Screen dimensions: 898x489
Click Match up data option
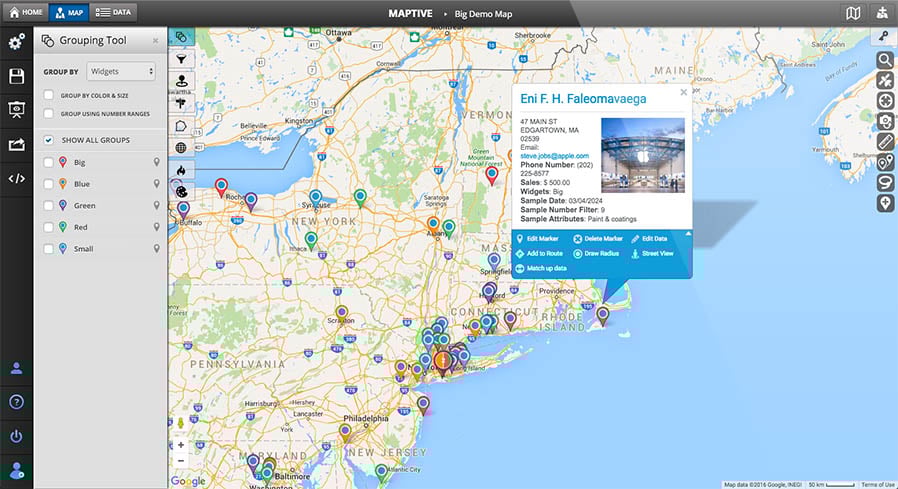tap(541, 269)
